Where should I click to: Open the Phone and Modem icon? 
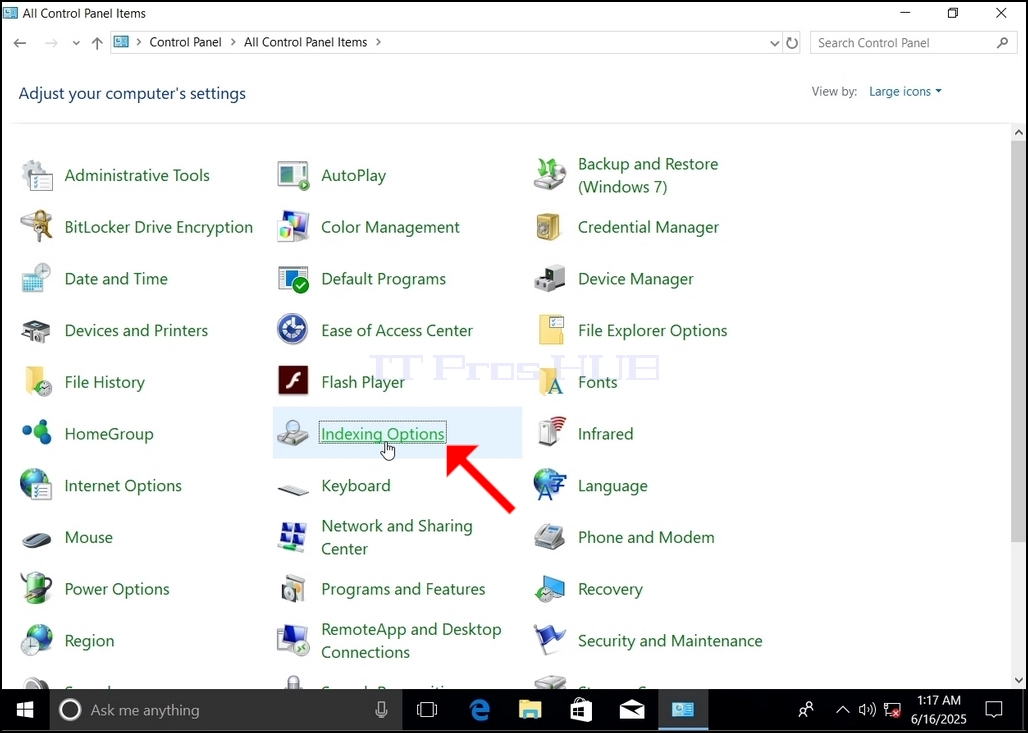coord(549,537)
